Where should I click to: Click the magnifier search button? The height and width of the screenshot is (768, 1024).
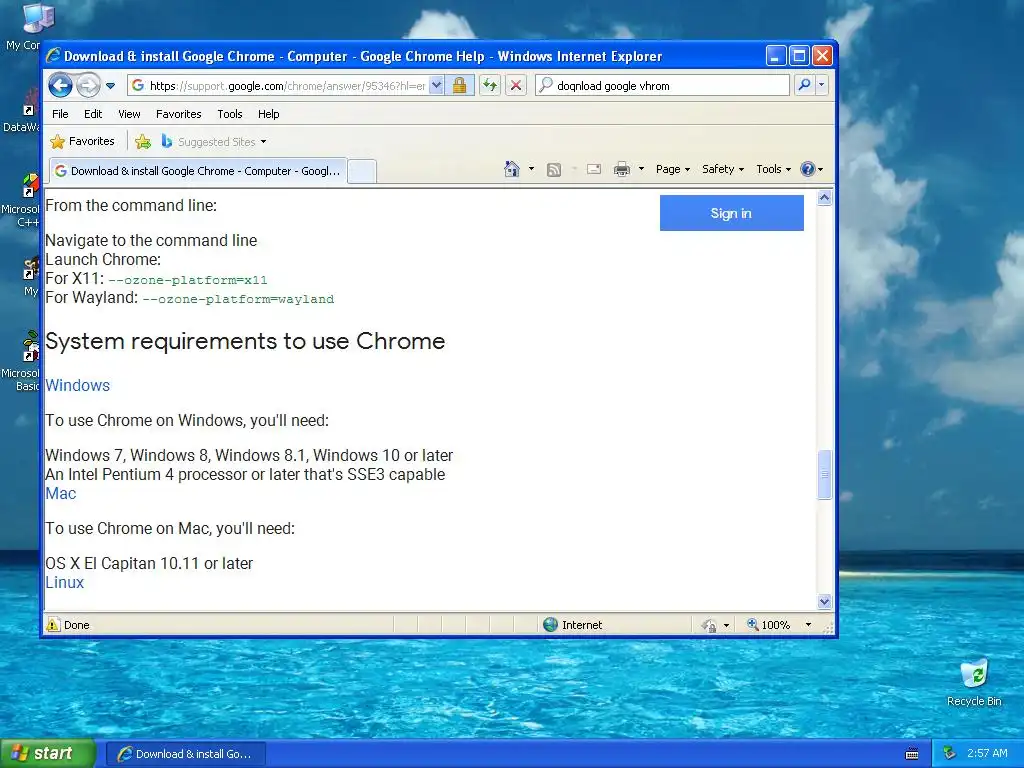click(x=805, y=86)
